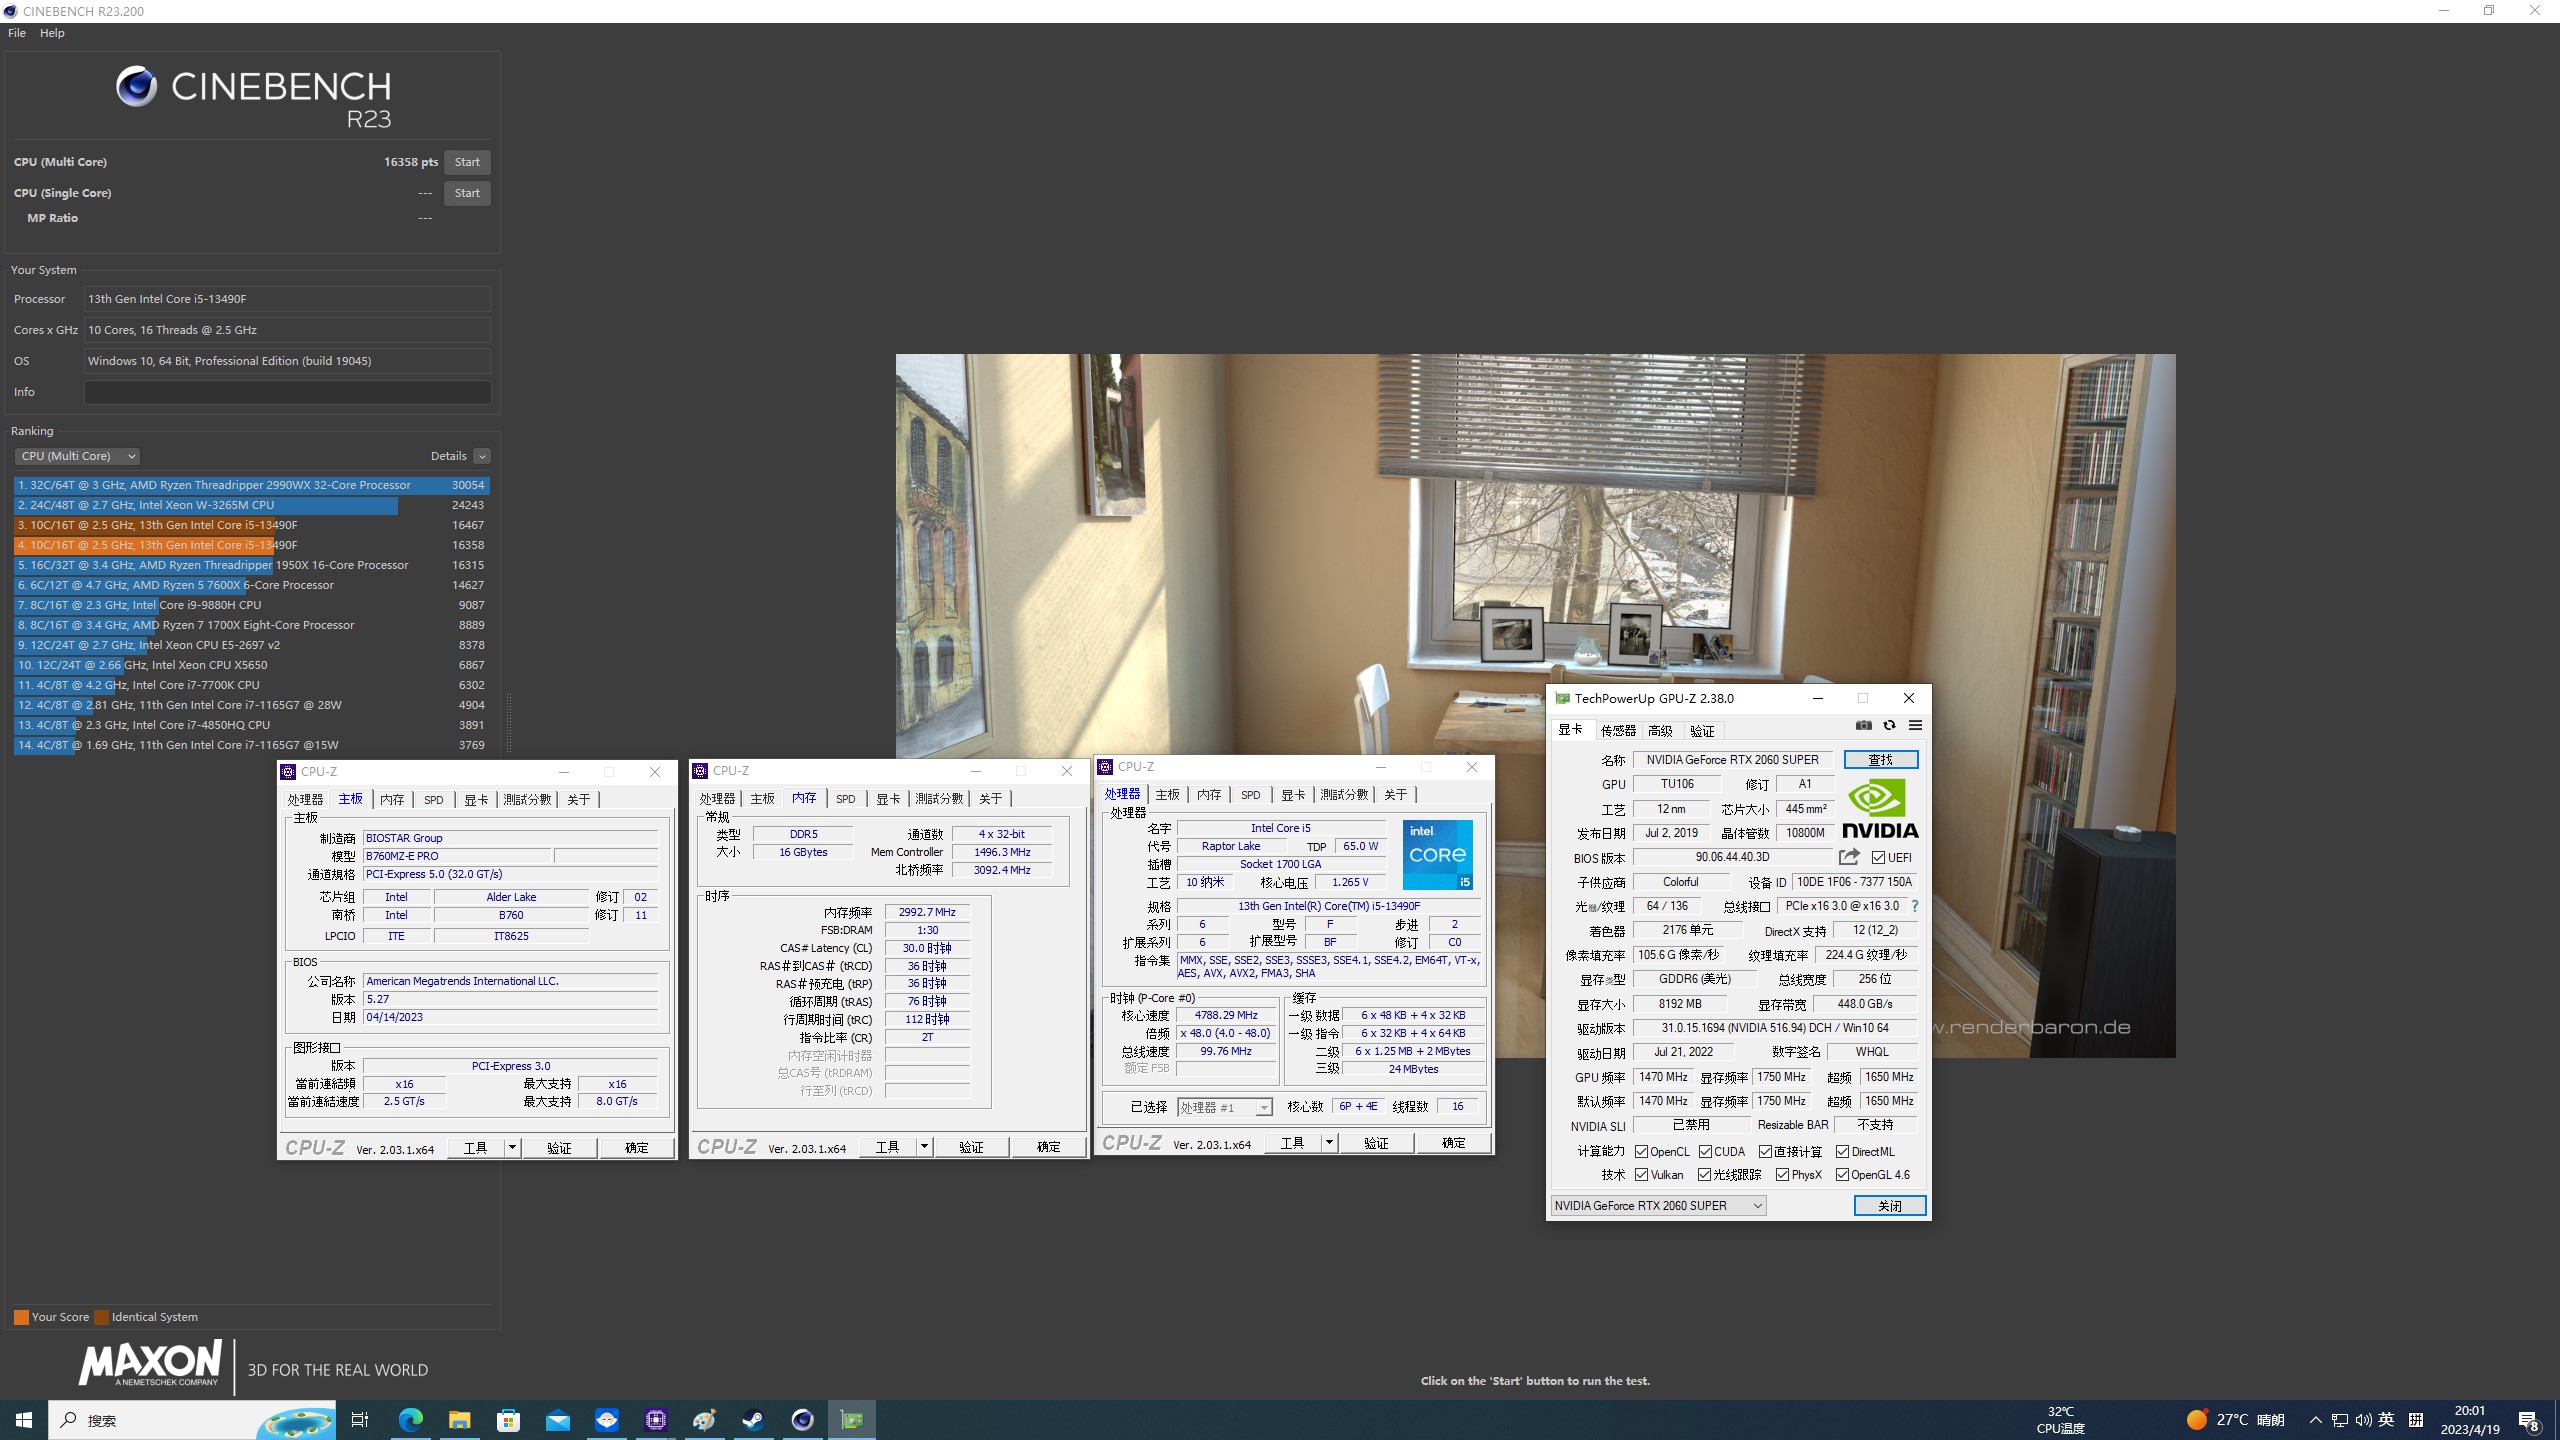2560x1440 pixels.
Task: Toggle the OpenGL 4.6 checkbox in GPU-Z
Action: coord(1842,1174)
